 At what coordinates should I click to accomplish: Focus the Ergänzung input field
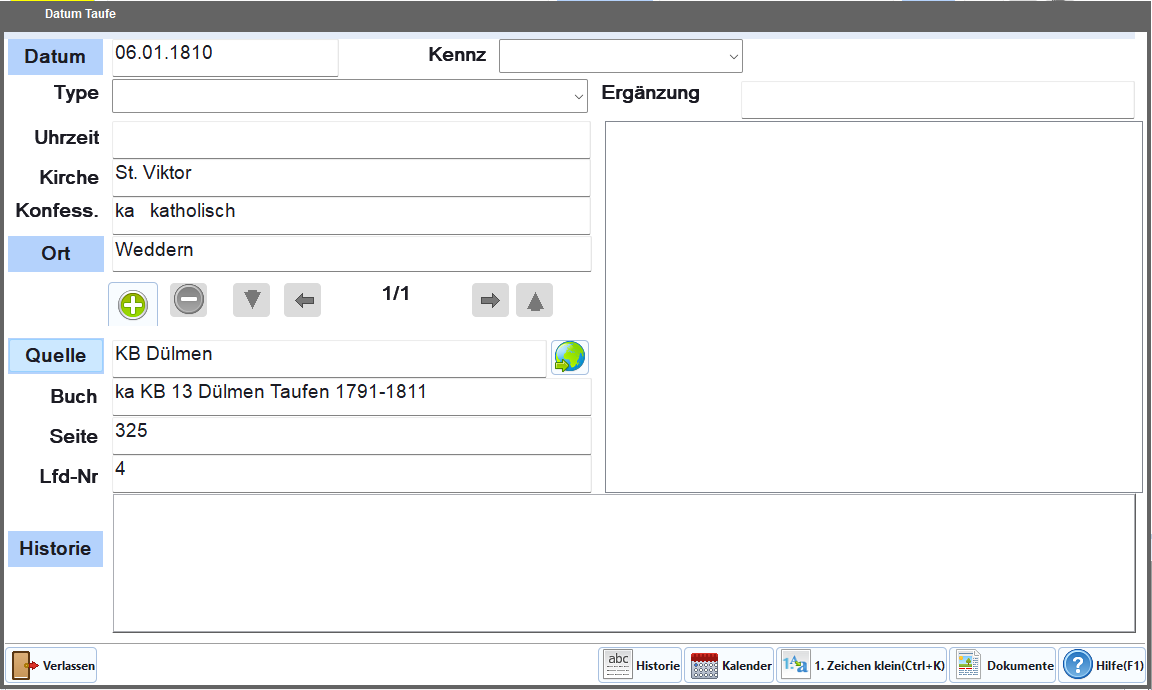tap(937, 99)
